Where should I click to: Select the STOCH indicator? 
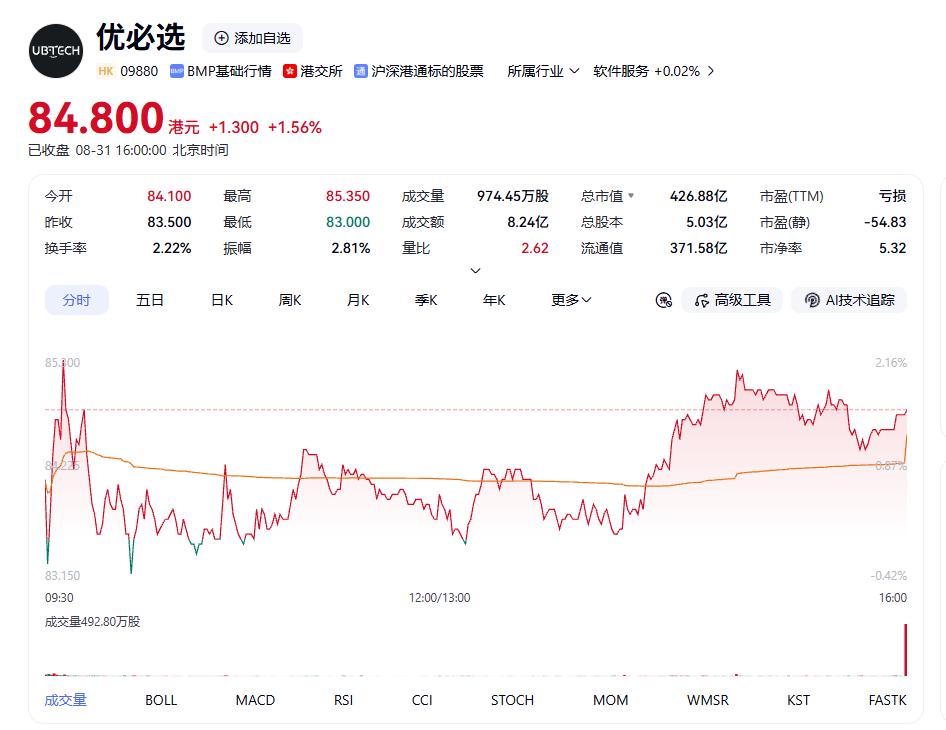[512, 700]
